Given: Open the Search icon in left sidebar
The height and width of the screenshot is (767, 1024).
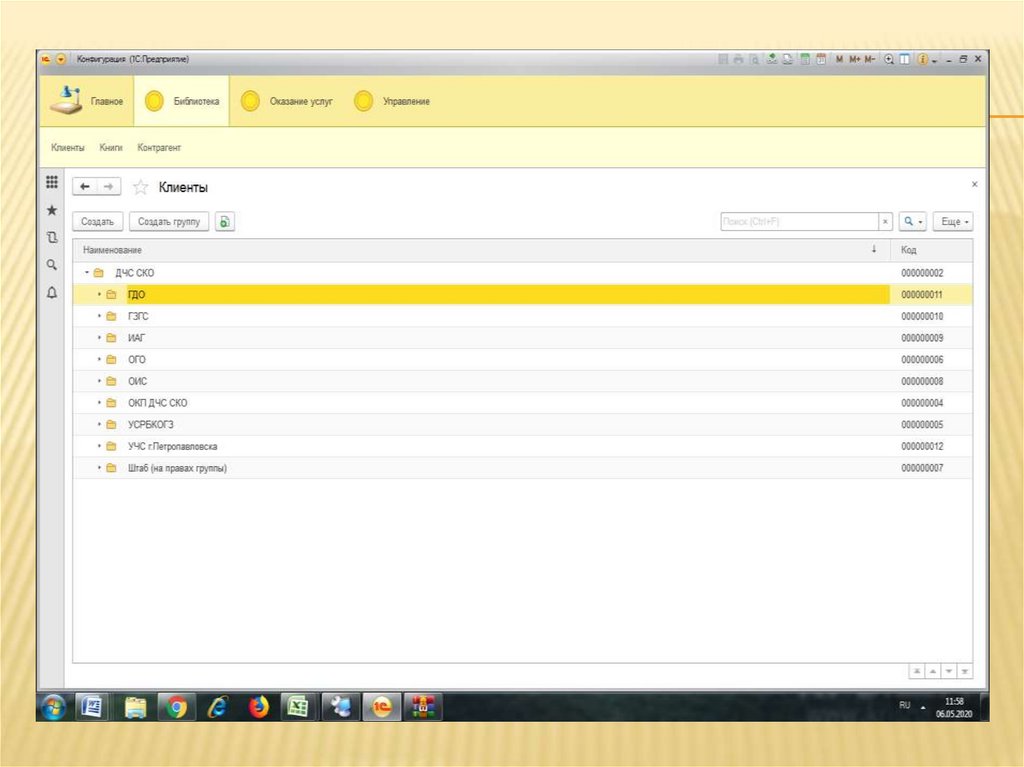Looking at the screenshot, I should pyautogui.click(x=52, y=265).
